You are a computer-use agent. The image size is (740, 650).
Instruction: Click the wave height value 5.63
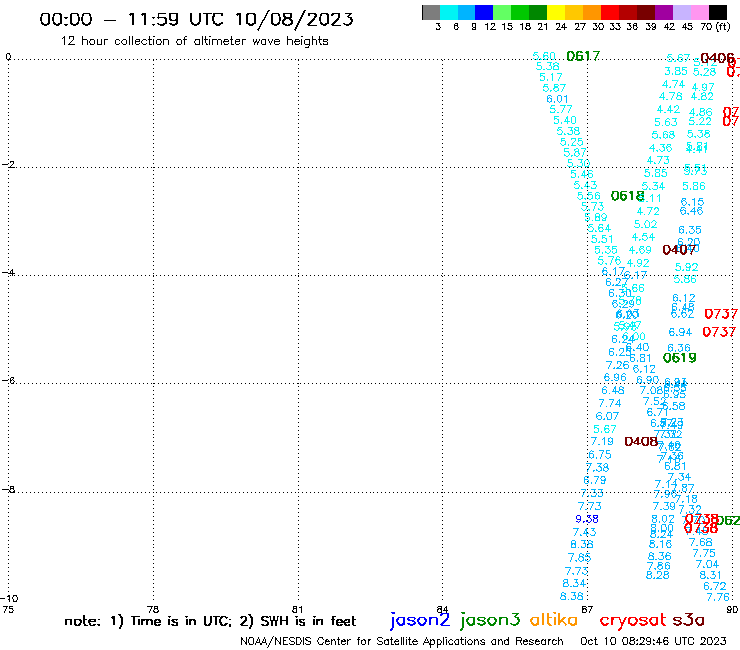click(x=665, y=122)
